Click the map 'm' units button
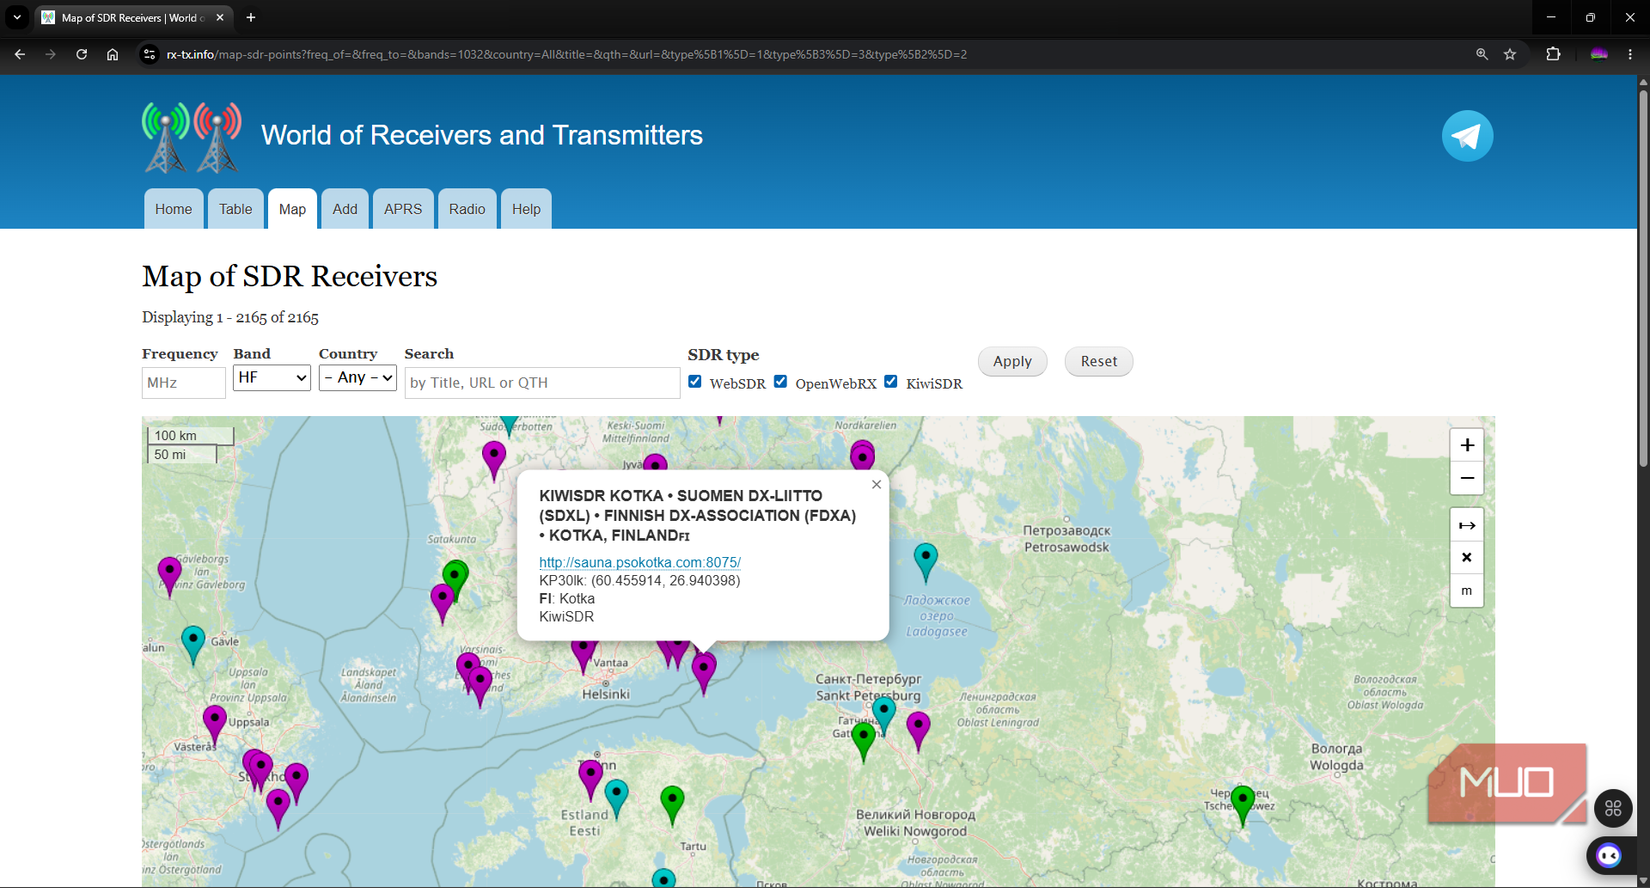The image size is (1650, 888). tap(1467, 591)
